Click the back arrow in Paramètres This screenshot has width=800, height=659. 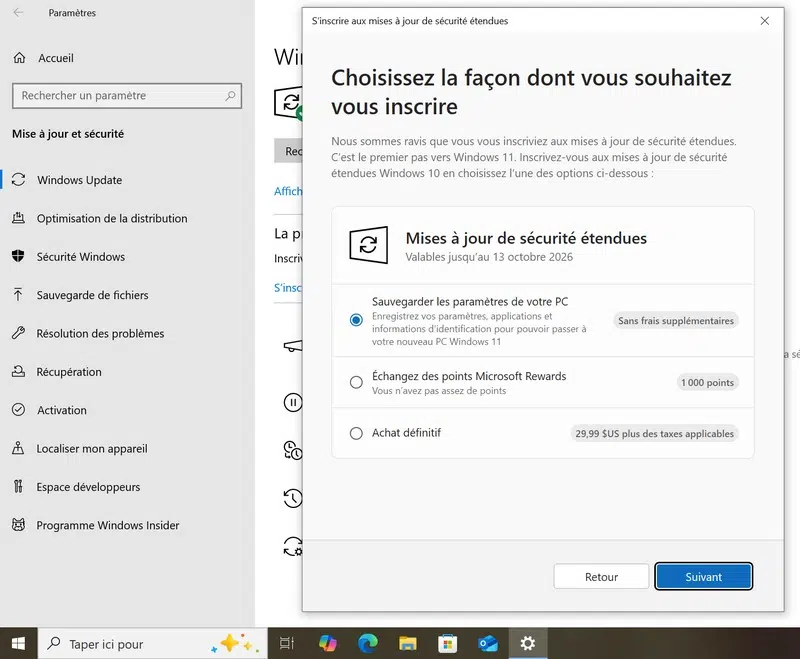click(18, 13)
